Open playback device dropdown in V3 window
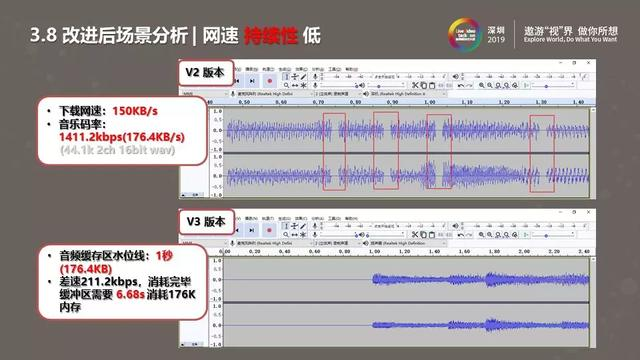The height and width of the screenshot is (360, 640). coord(407,243)
